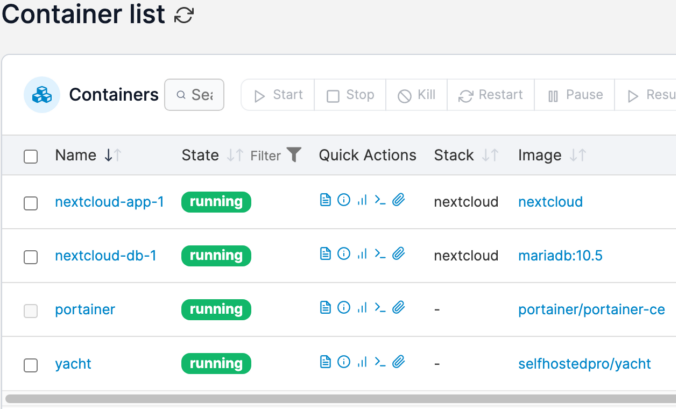View stats icon for portainer container
The height and width of the screenshot is (409, 676).
tap(362, 308)
